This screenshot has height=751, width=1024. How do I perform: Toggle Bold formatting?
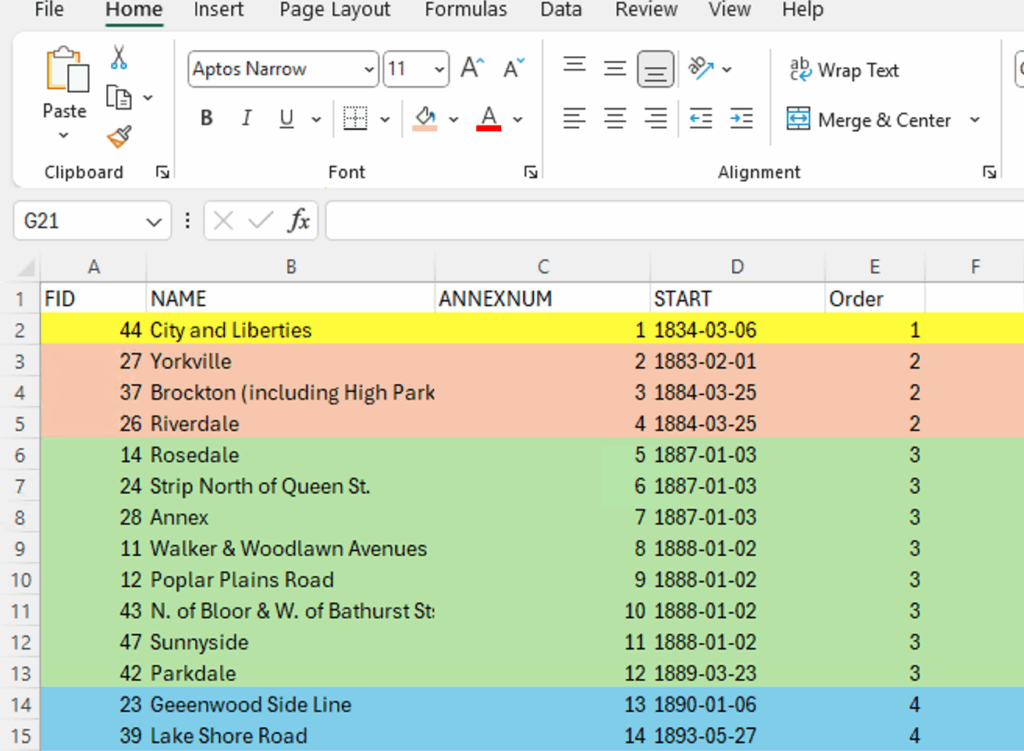tap(207, 119)
